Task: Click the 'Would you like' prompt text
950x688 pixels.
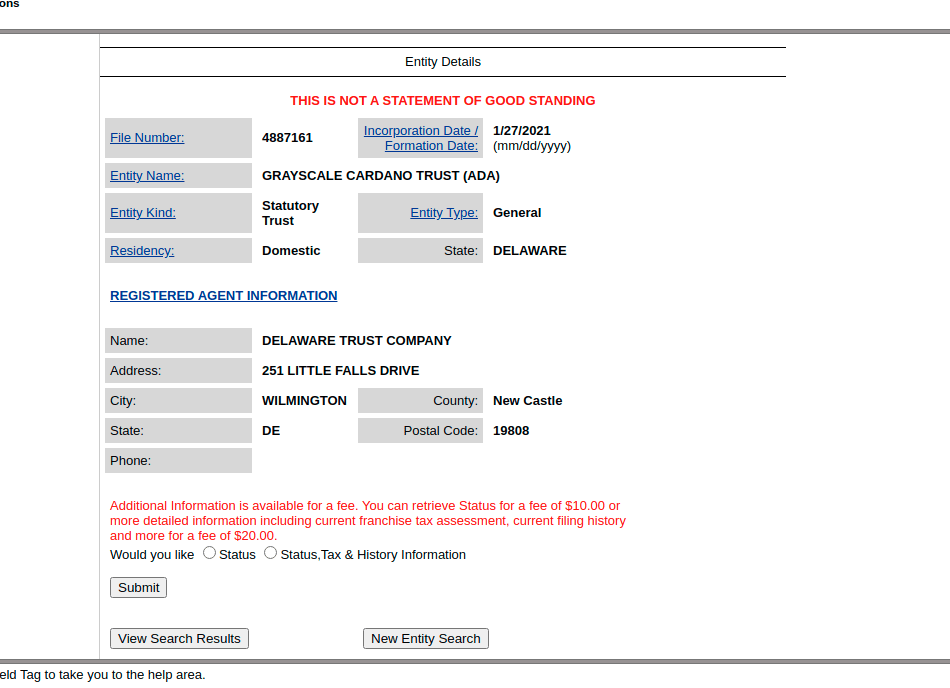Action: point(152,555)
